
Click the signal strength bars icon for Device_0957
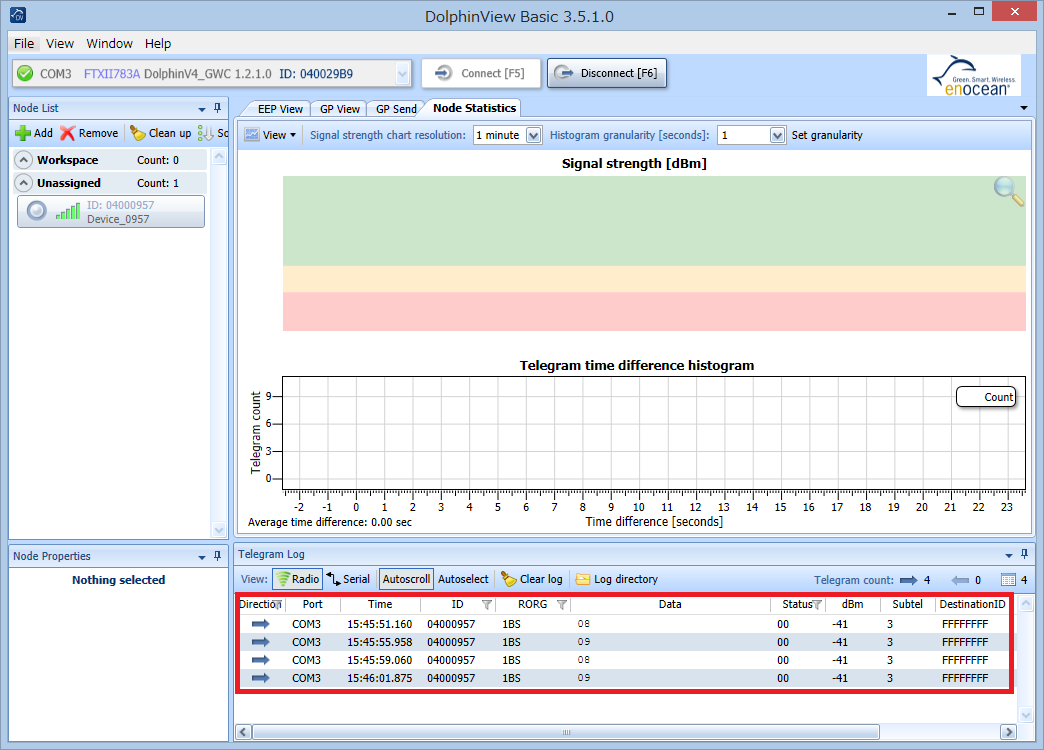(x=68, y=212)
